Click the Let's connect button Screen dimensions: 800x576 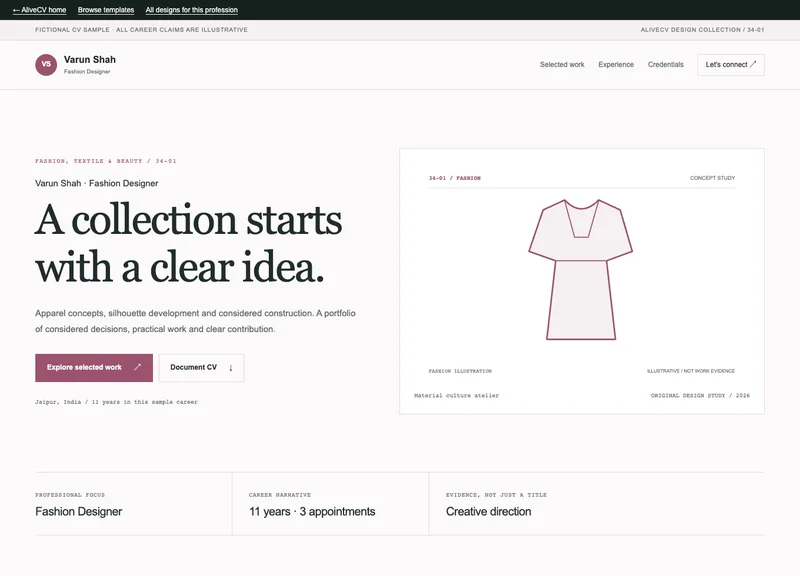(731, 65)
